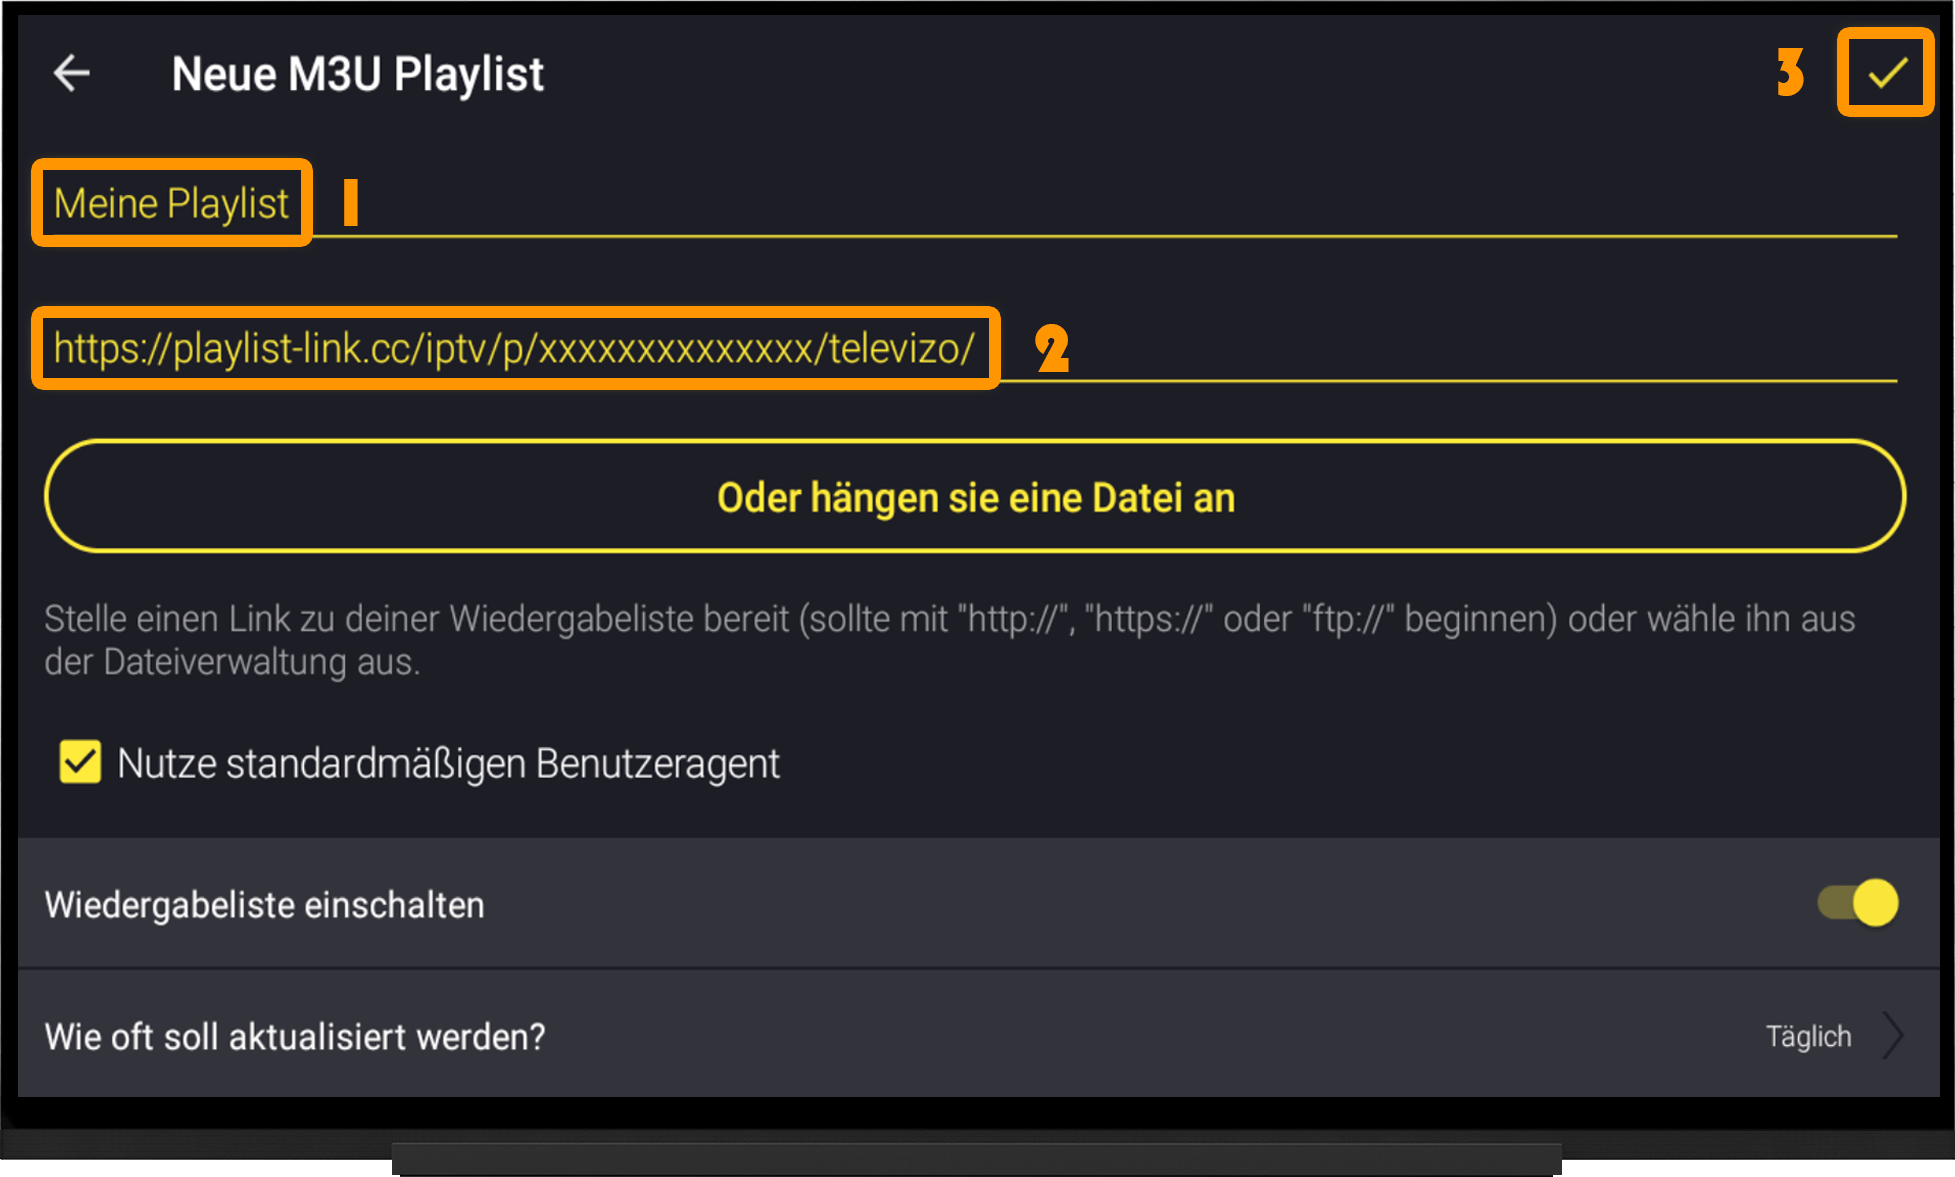1955x1177 pixels.
Task: Click the 'Neue M3U Playlist' header title
Action: click(x=357, y=74)
